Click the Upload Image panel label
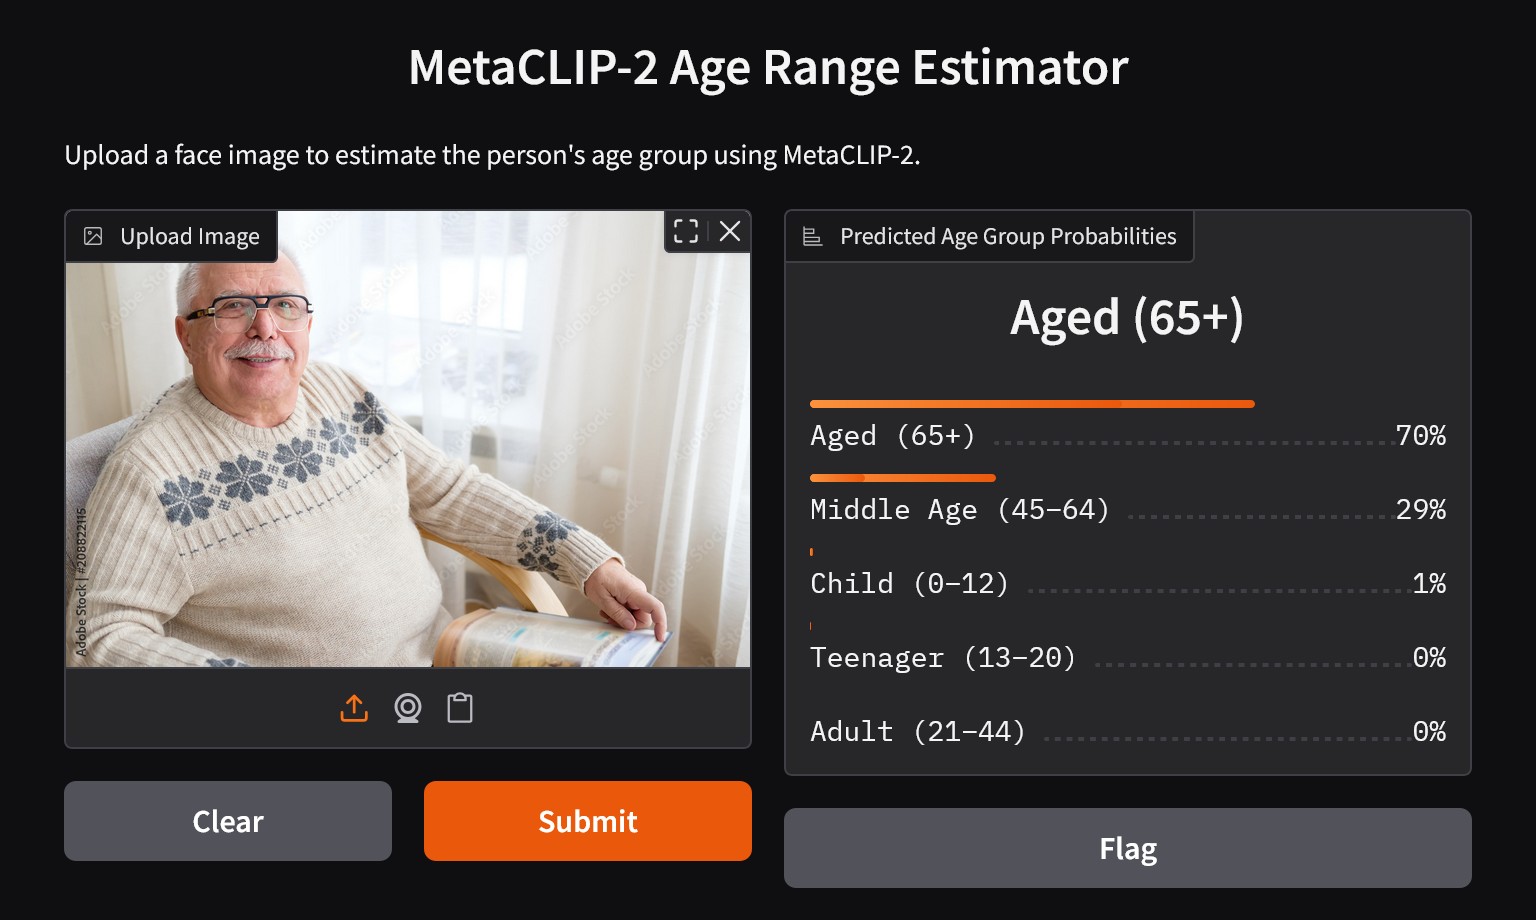The width and height of the screenshot is (1536, 920). (189, 236)
